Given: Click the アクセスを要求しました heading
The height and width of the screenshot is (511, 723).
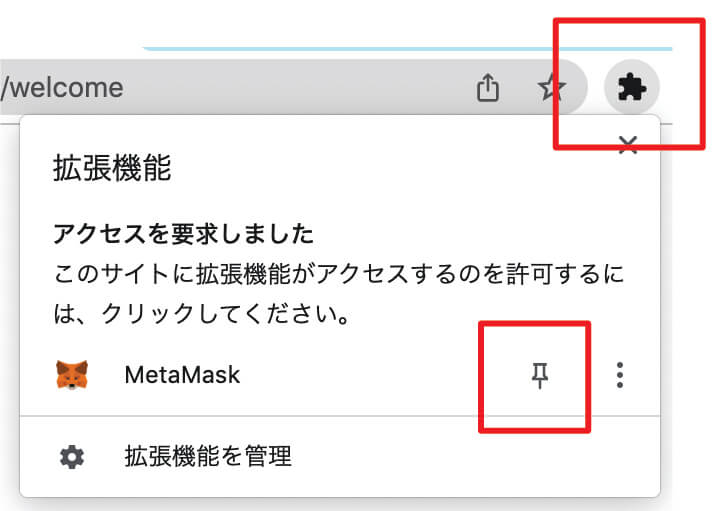Looking at the screenshot, I should tap(184, 234).
